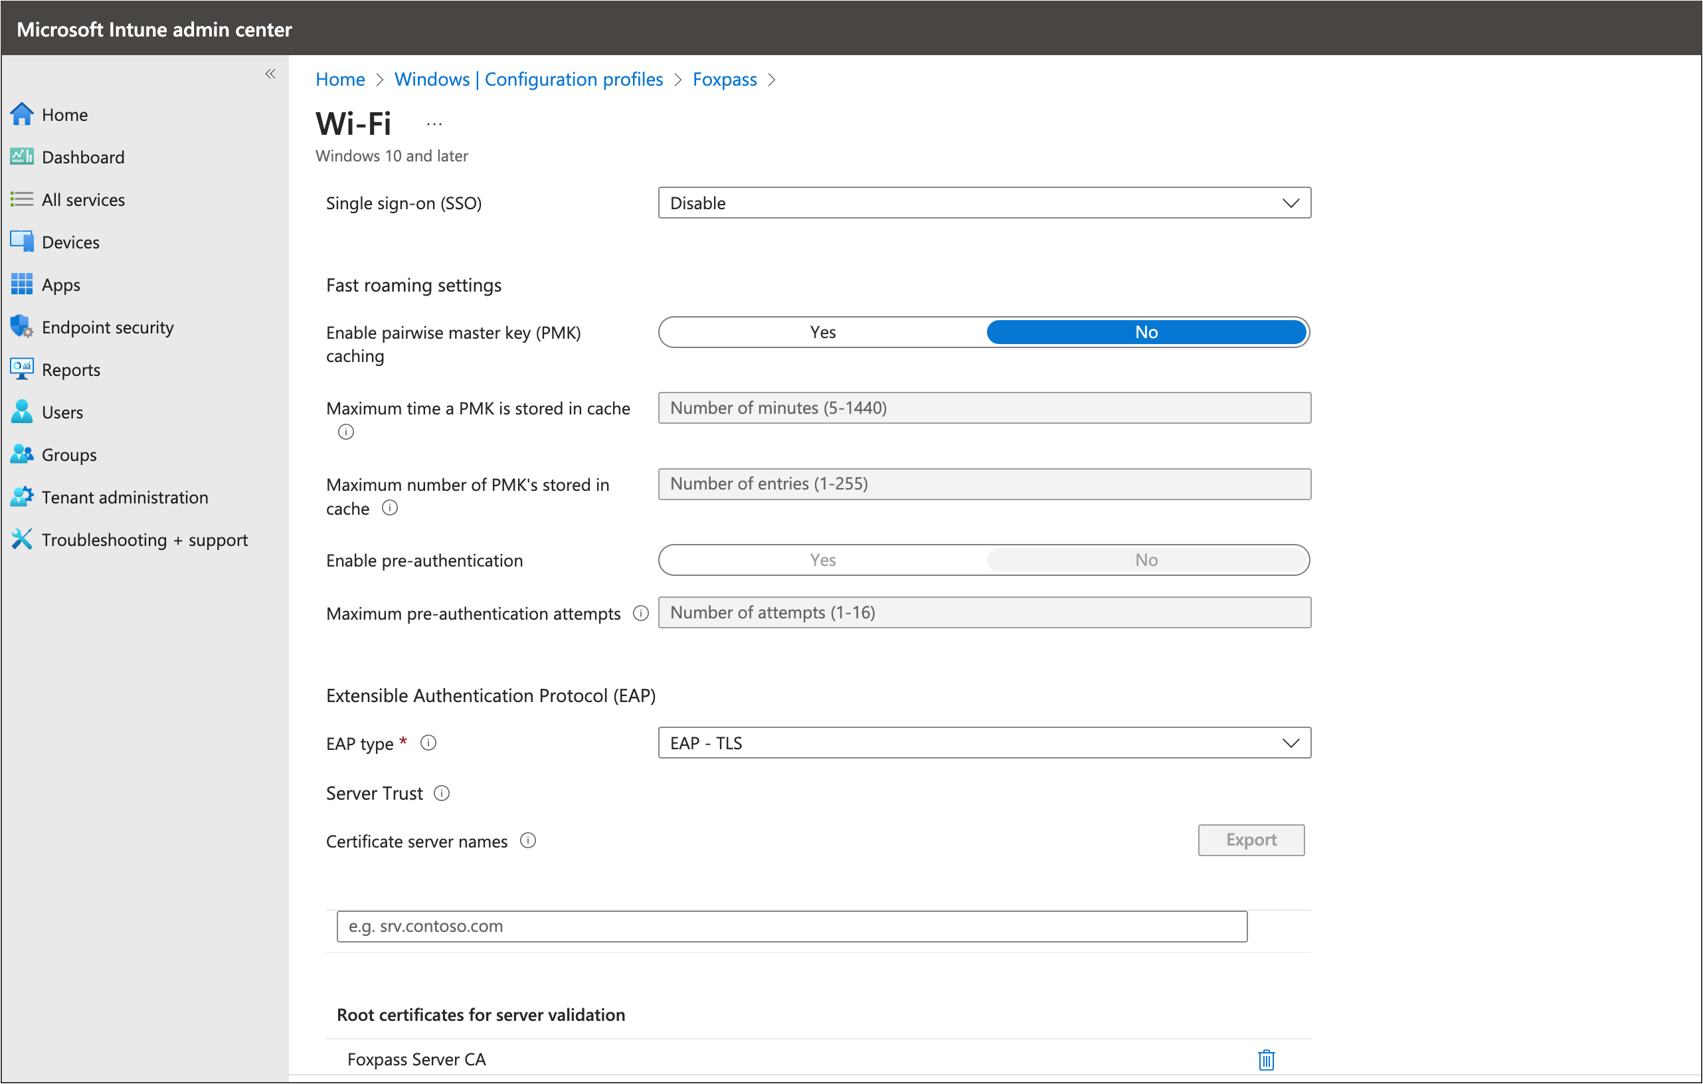This screenshot has height=1084, width=1703.
Task: Click the Devices icon in navigation
Action: (x=22, y=242)
